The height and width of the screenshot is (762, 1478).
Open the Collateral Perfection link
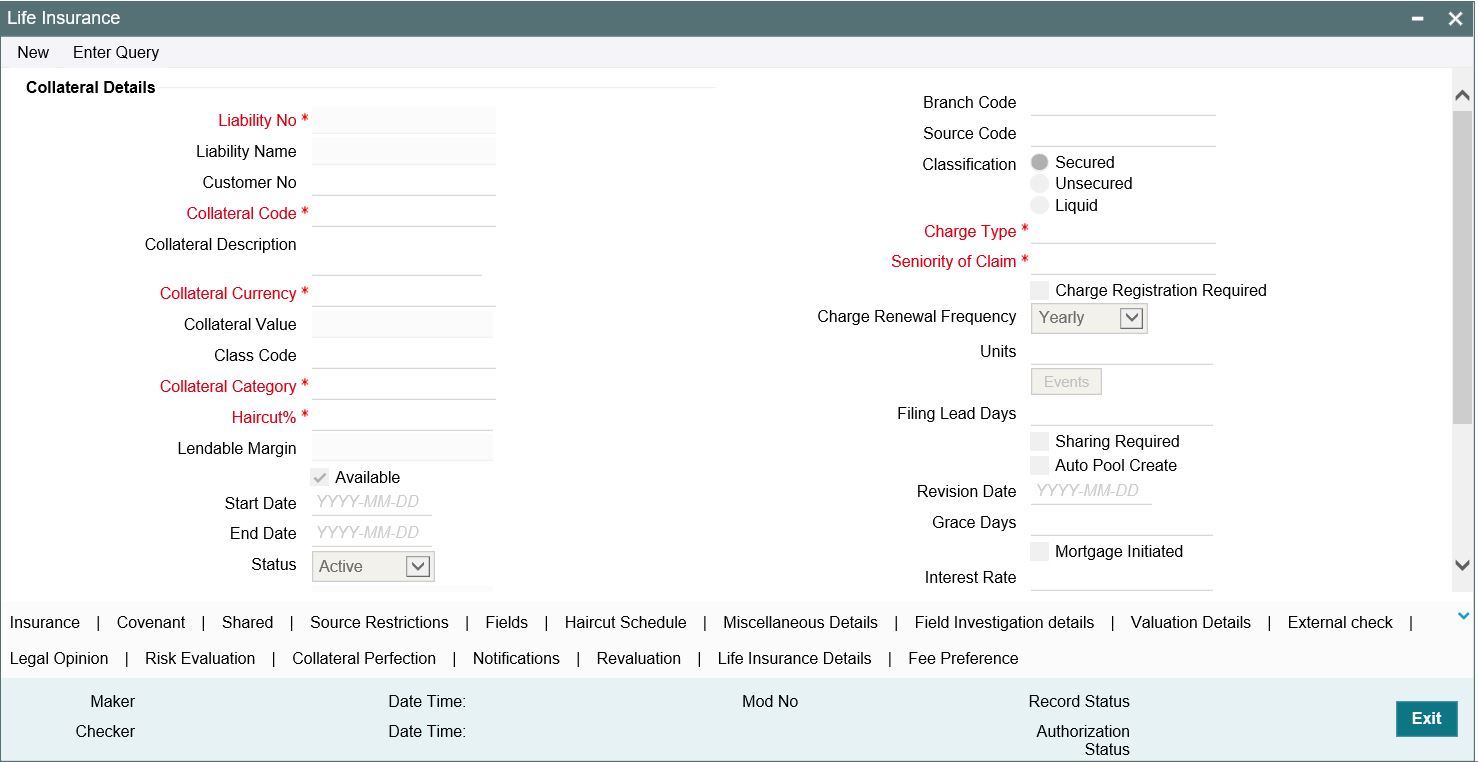click(x=364, y=658)
